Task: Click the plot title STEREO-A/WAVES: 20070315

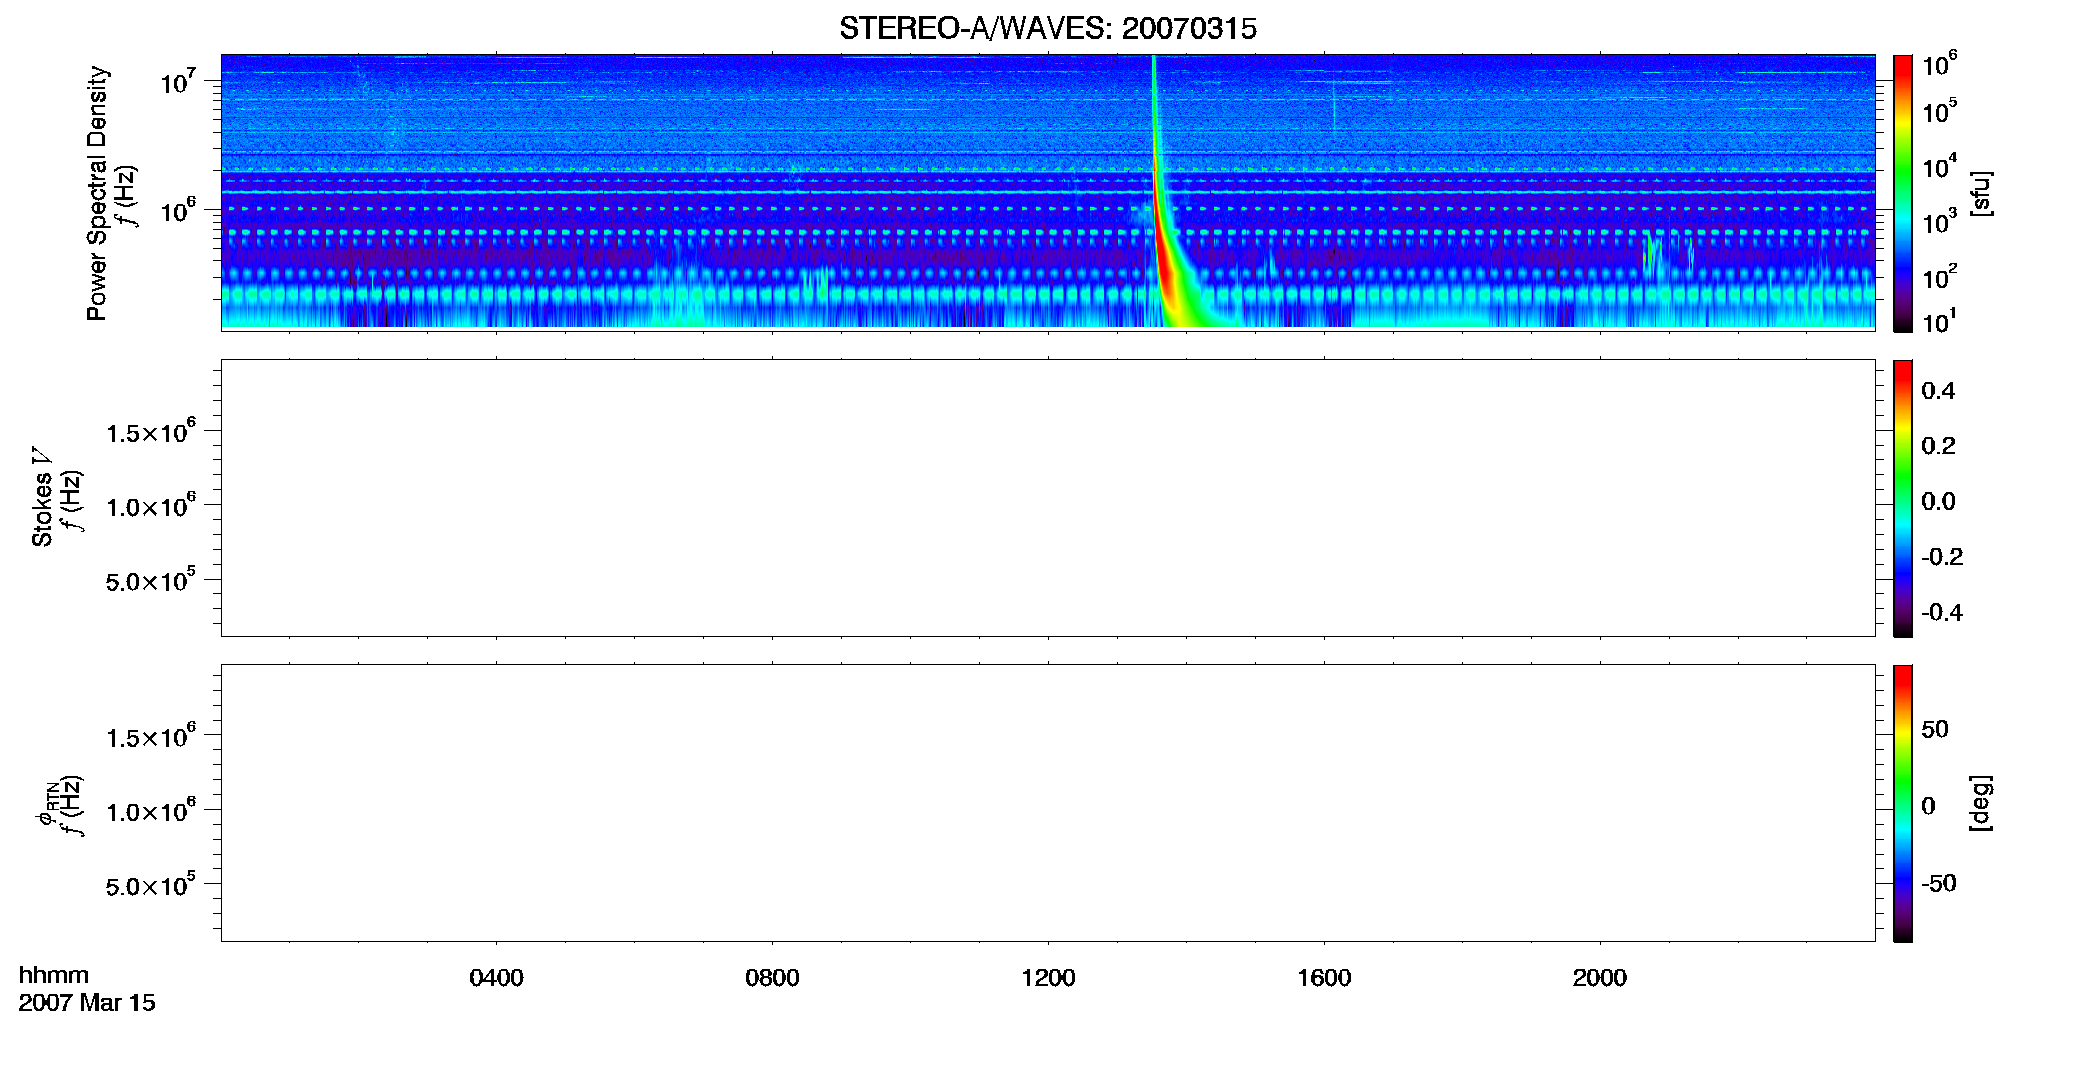Action: pyautogui.click(x=1047, y=29)
